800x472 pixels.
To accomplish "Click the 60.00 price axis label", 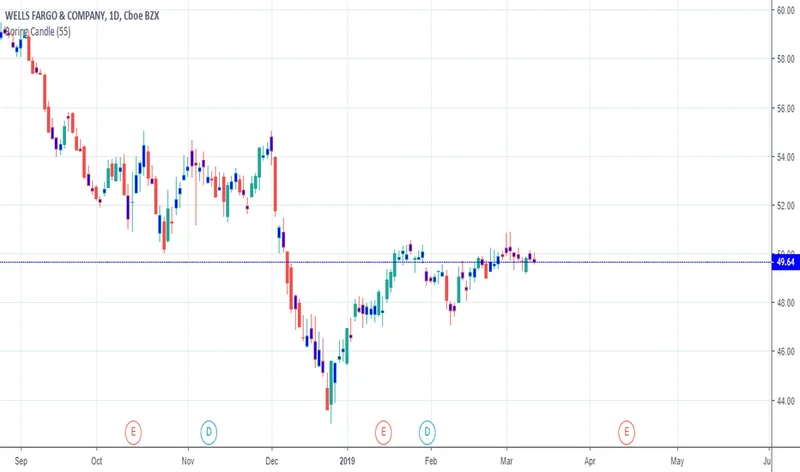I will [785, 10].
